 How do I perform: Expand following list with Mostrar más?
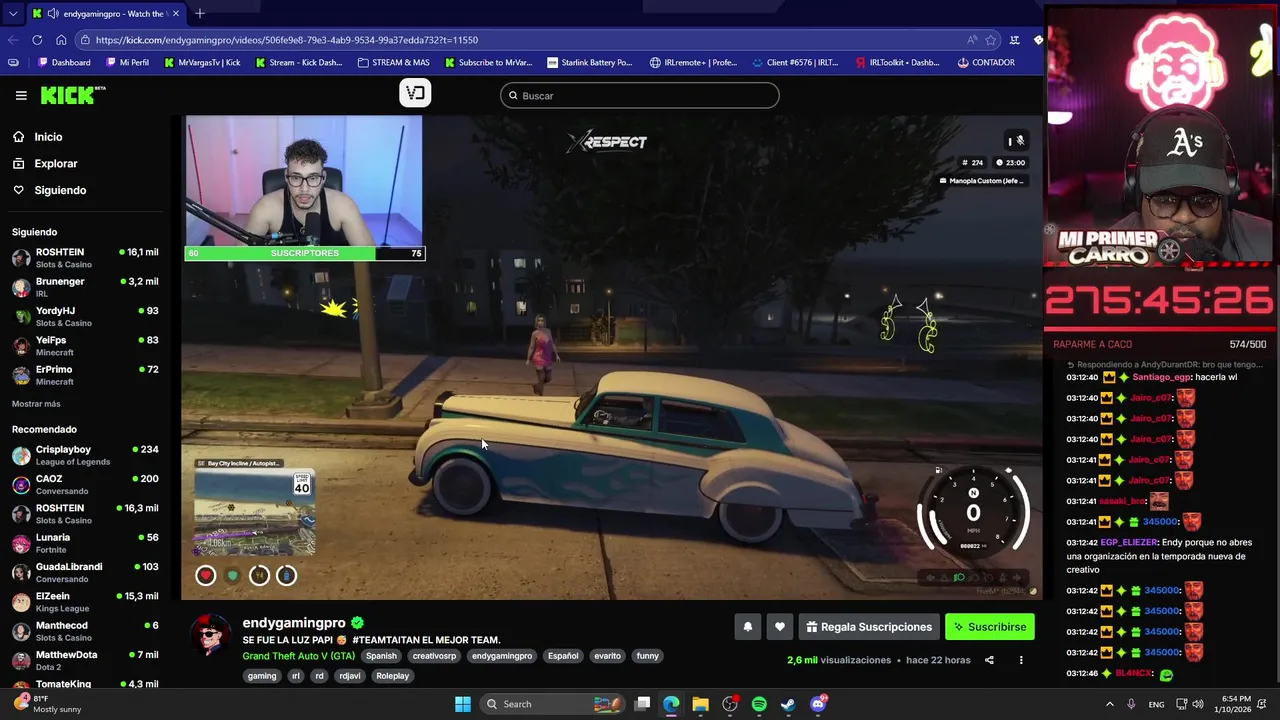(36, 404)
